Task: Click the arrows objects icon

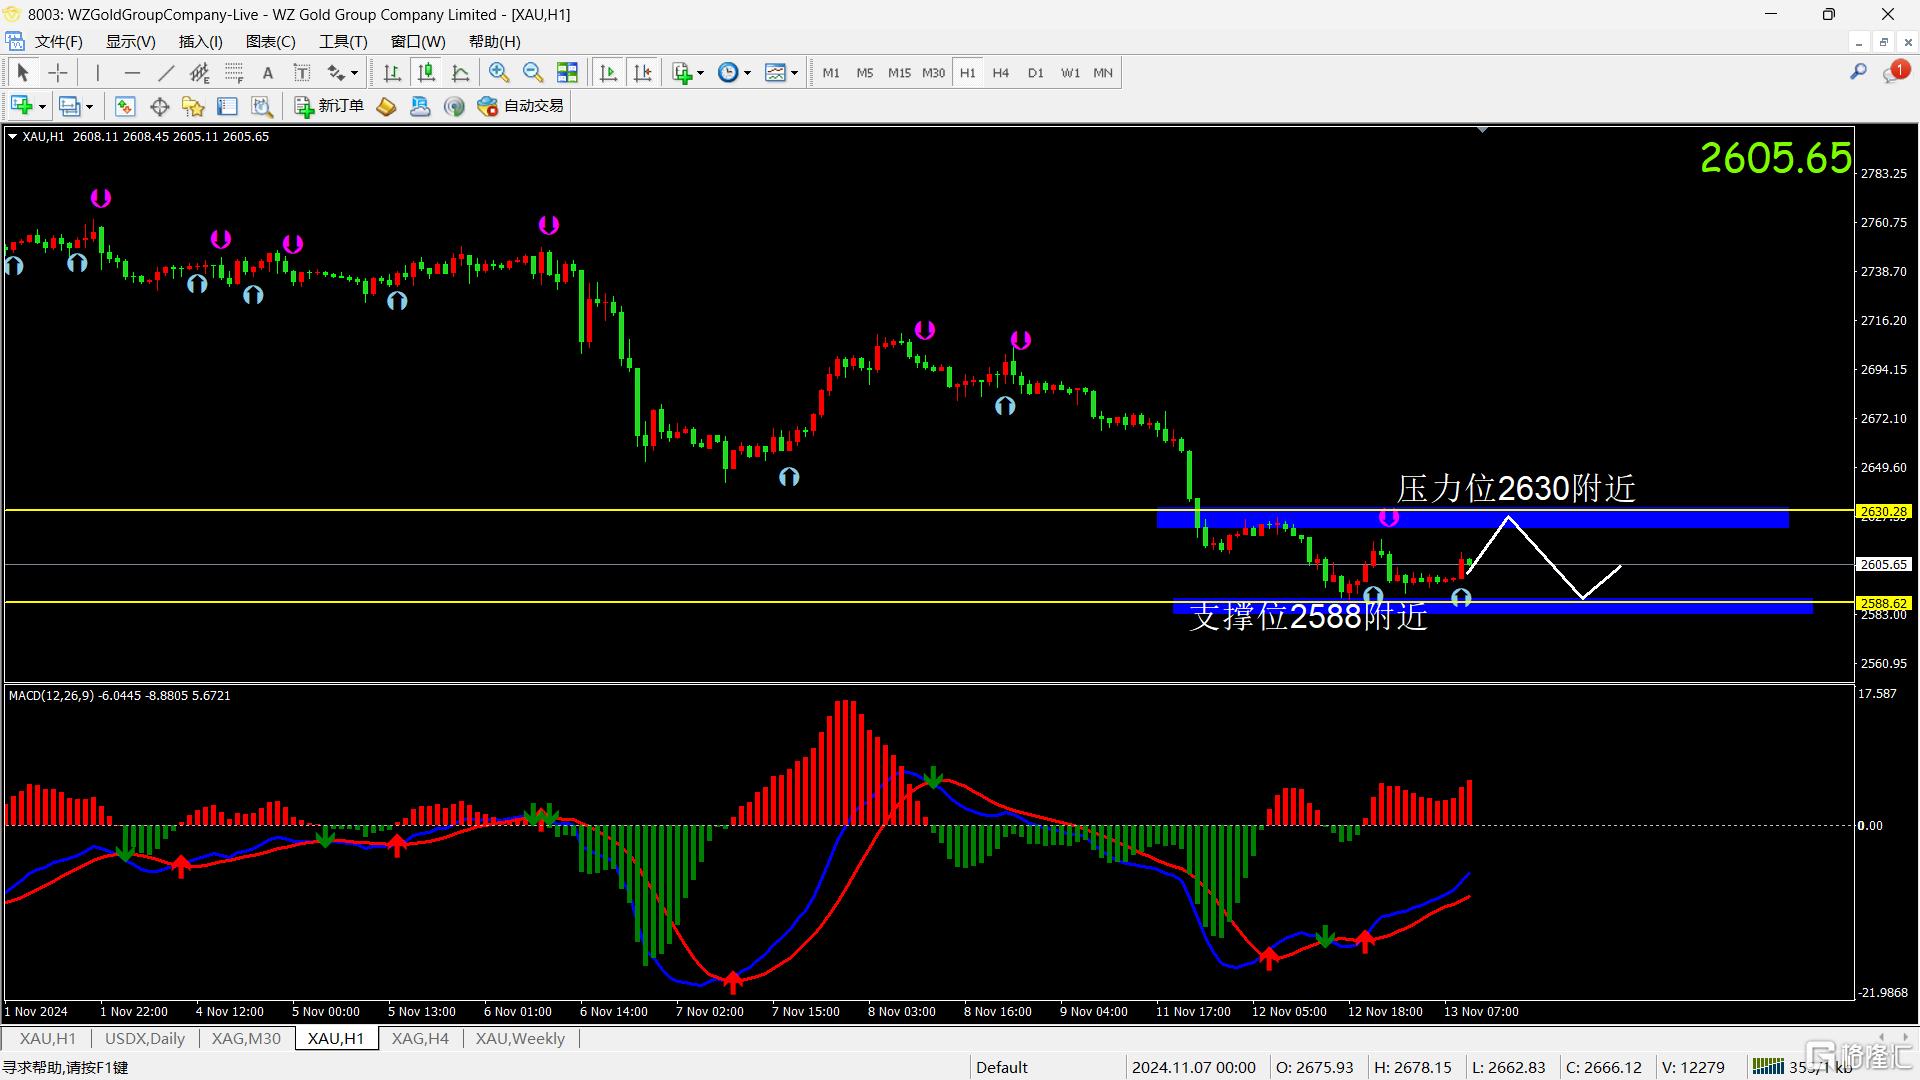Action: click(336, 73)
